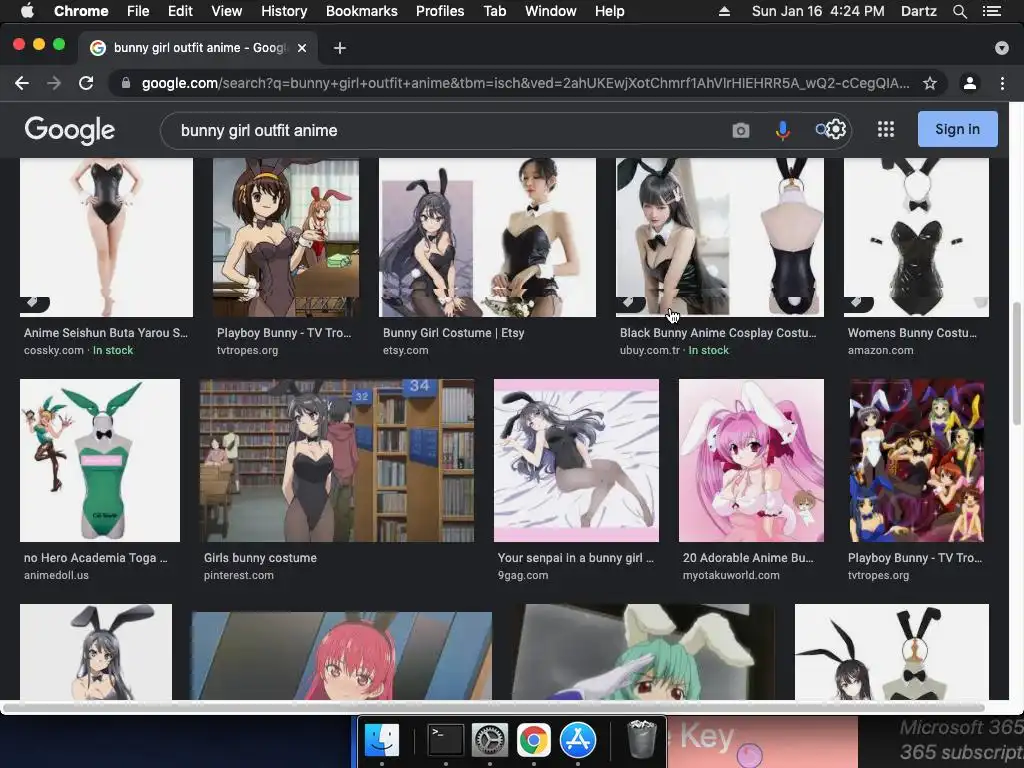Open the File menu
Viewport: 1024px width, 768px height.
click(x=138, y=11)
